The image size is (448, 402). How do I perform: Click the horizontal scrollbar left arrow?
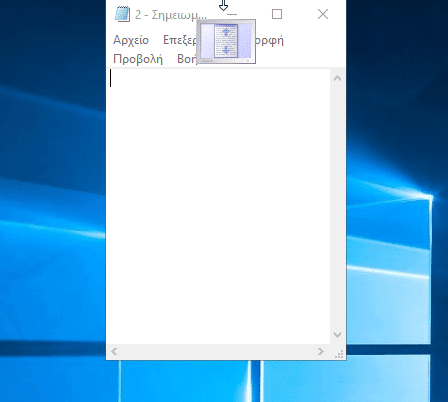coord(114,352)
